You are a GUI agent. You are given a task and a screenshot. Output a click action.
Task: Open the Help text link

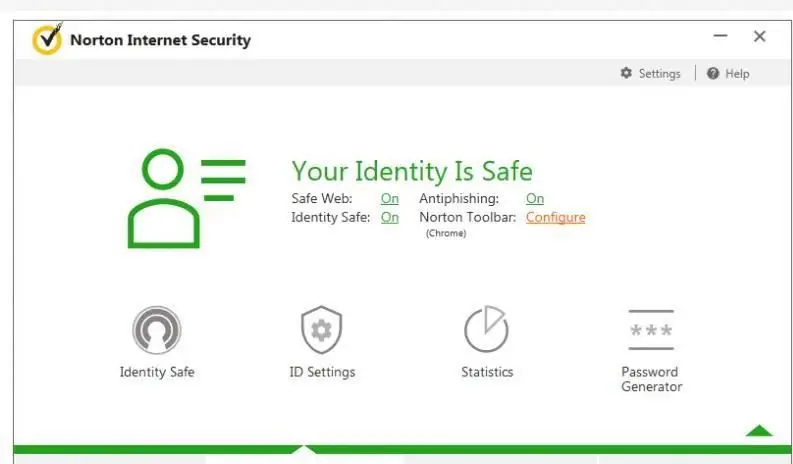(x=737, y=73)
